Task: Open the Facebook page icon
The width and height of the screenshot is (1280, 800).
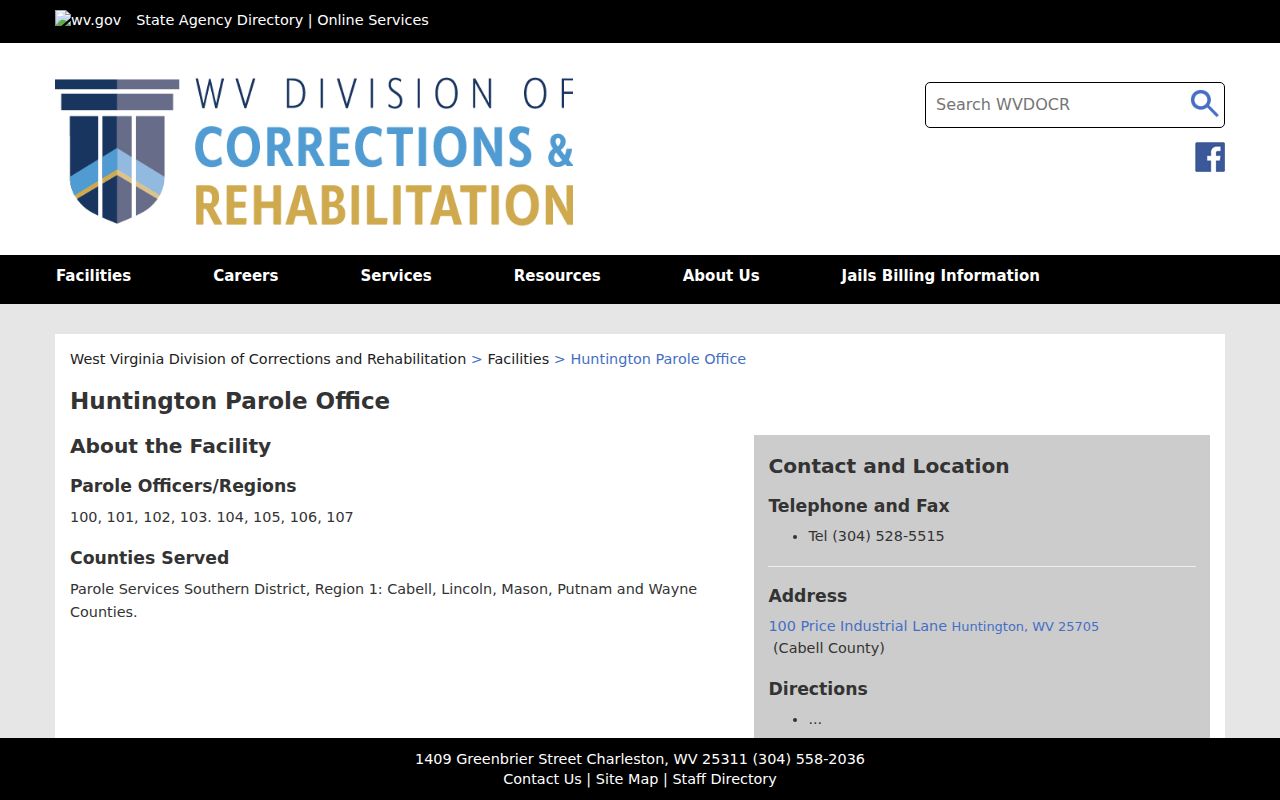Action: [x=1210, y=157]
